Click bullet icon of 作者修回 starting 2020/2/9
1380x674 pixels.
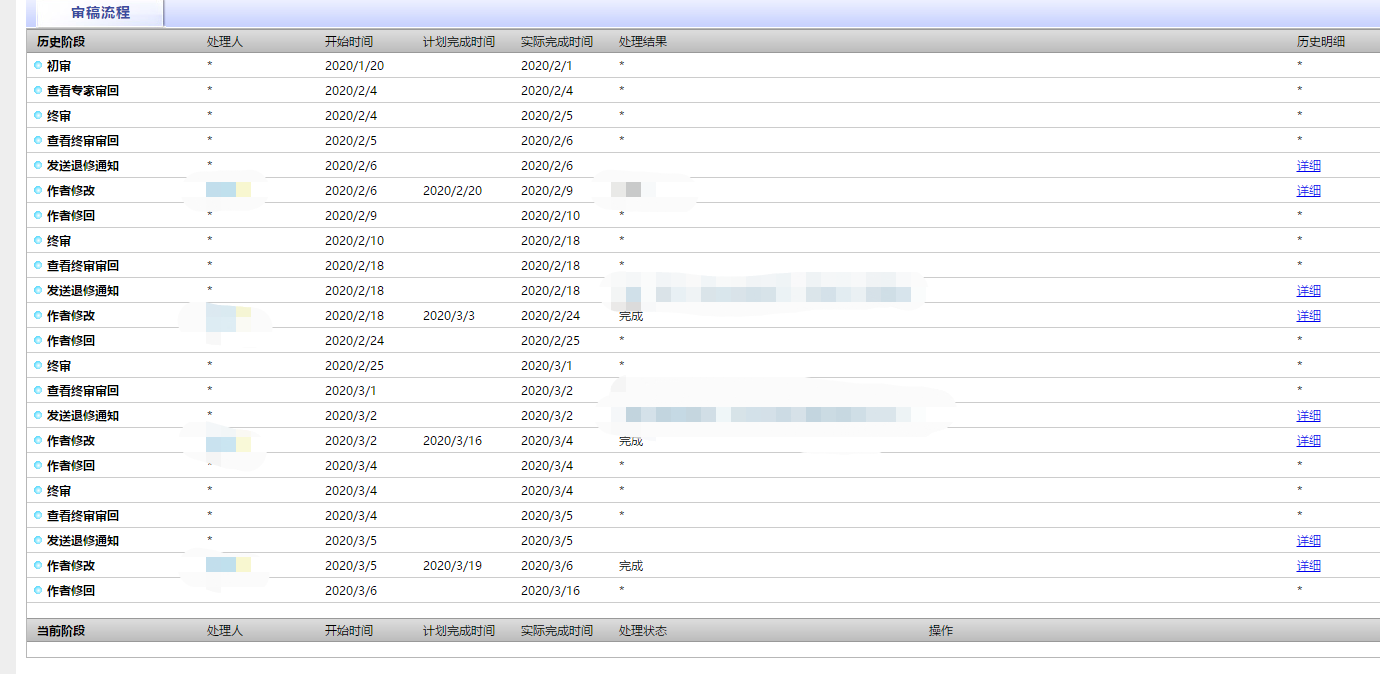click(38, 216)
